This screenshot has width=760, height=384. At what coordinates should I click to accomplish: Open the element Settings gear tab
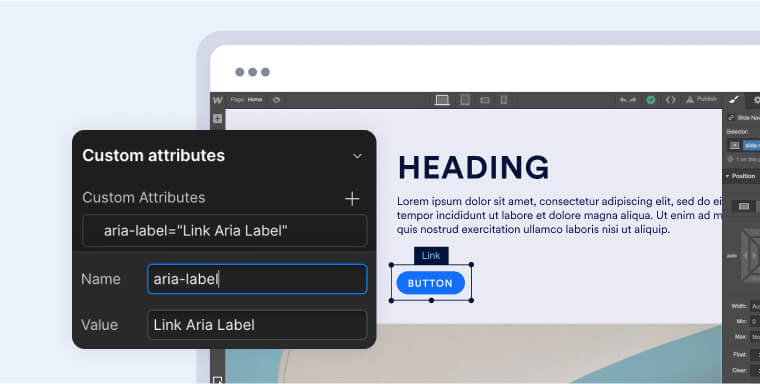pyautogui.click(x=756, y=100)
